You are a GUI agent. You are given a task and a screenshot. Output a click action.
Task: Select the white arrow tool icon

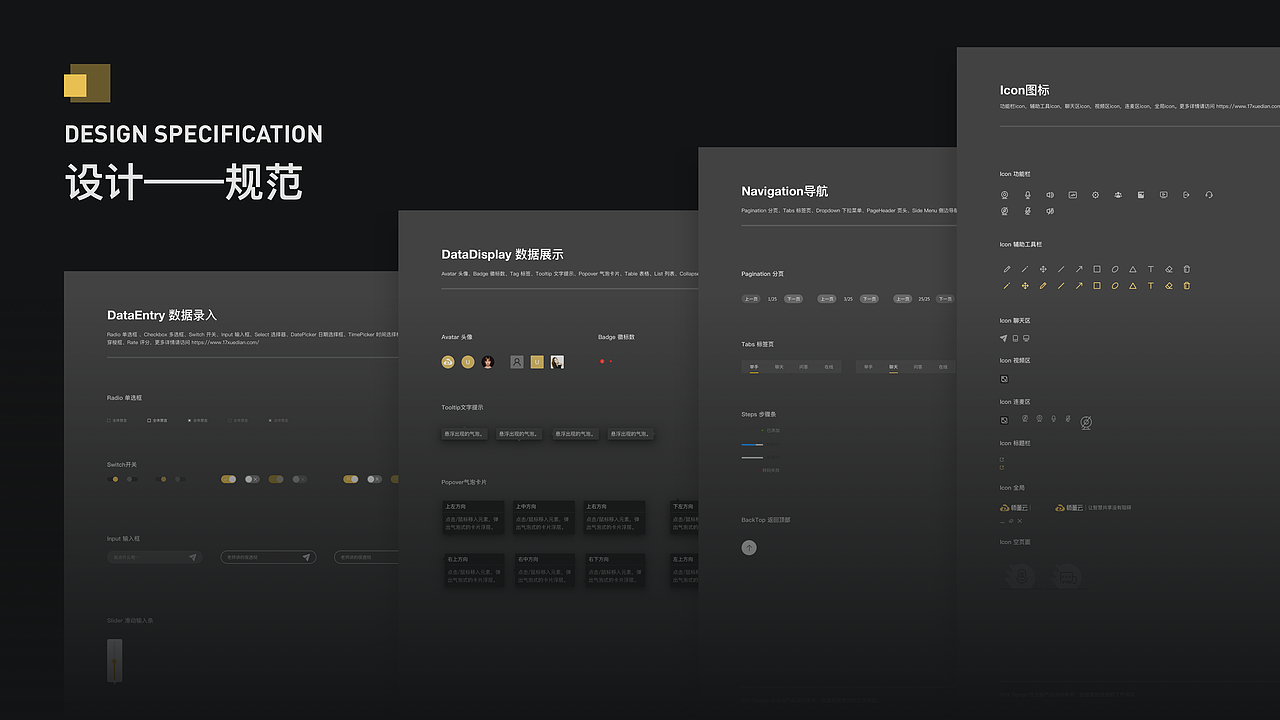pyautogui.click(x=1079, y=269)
